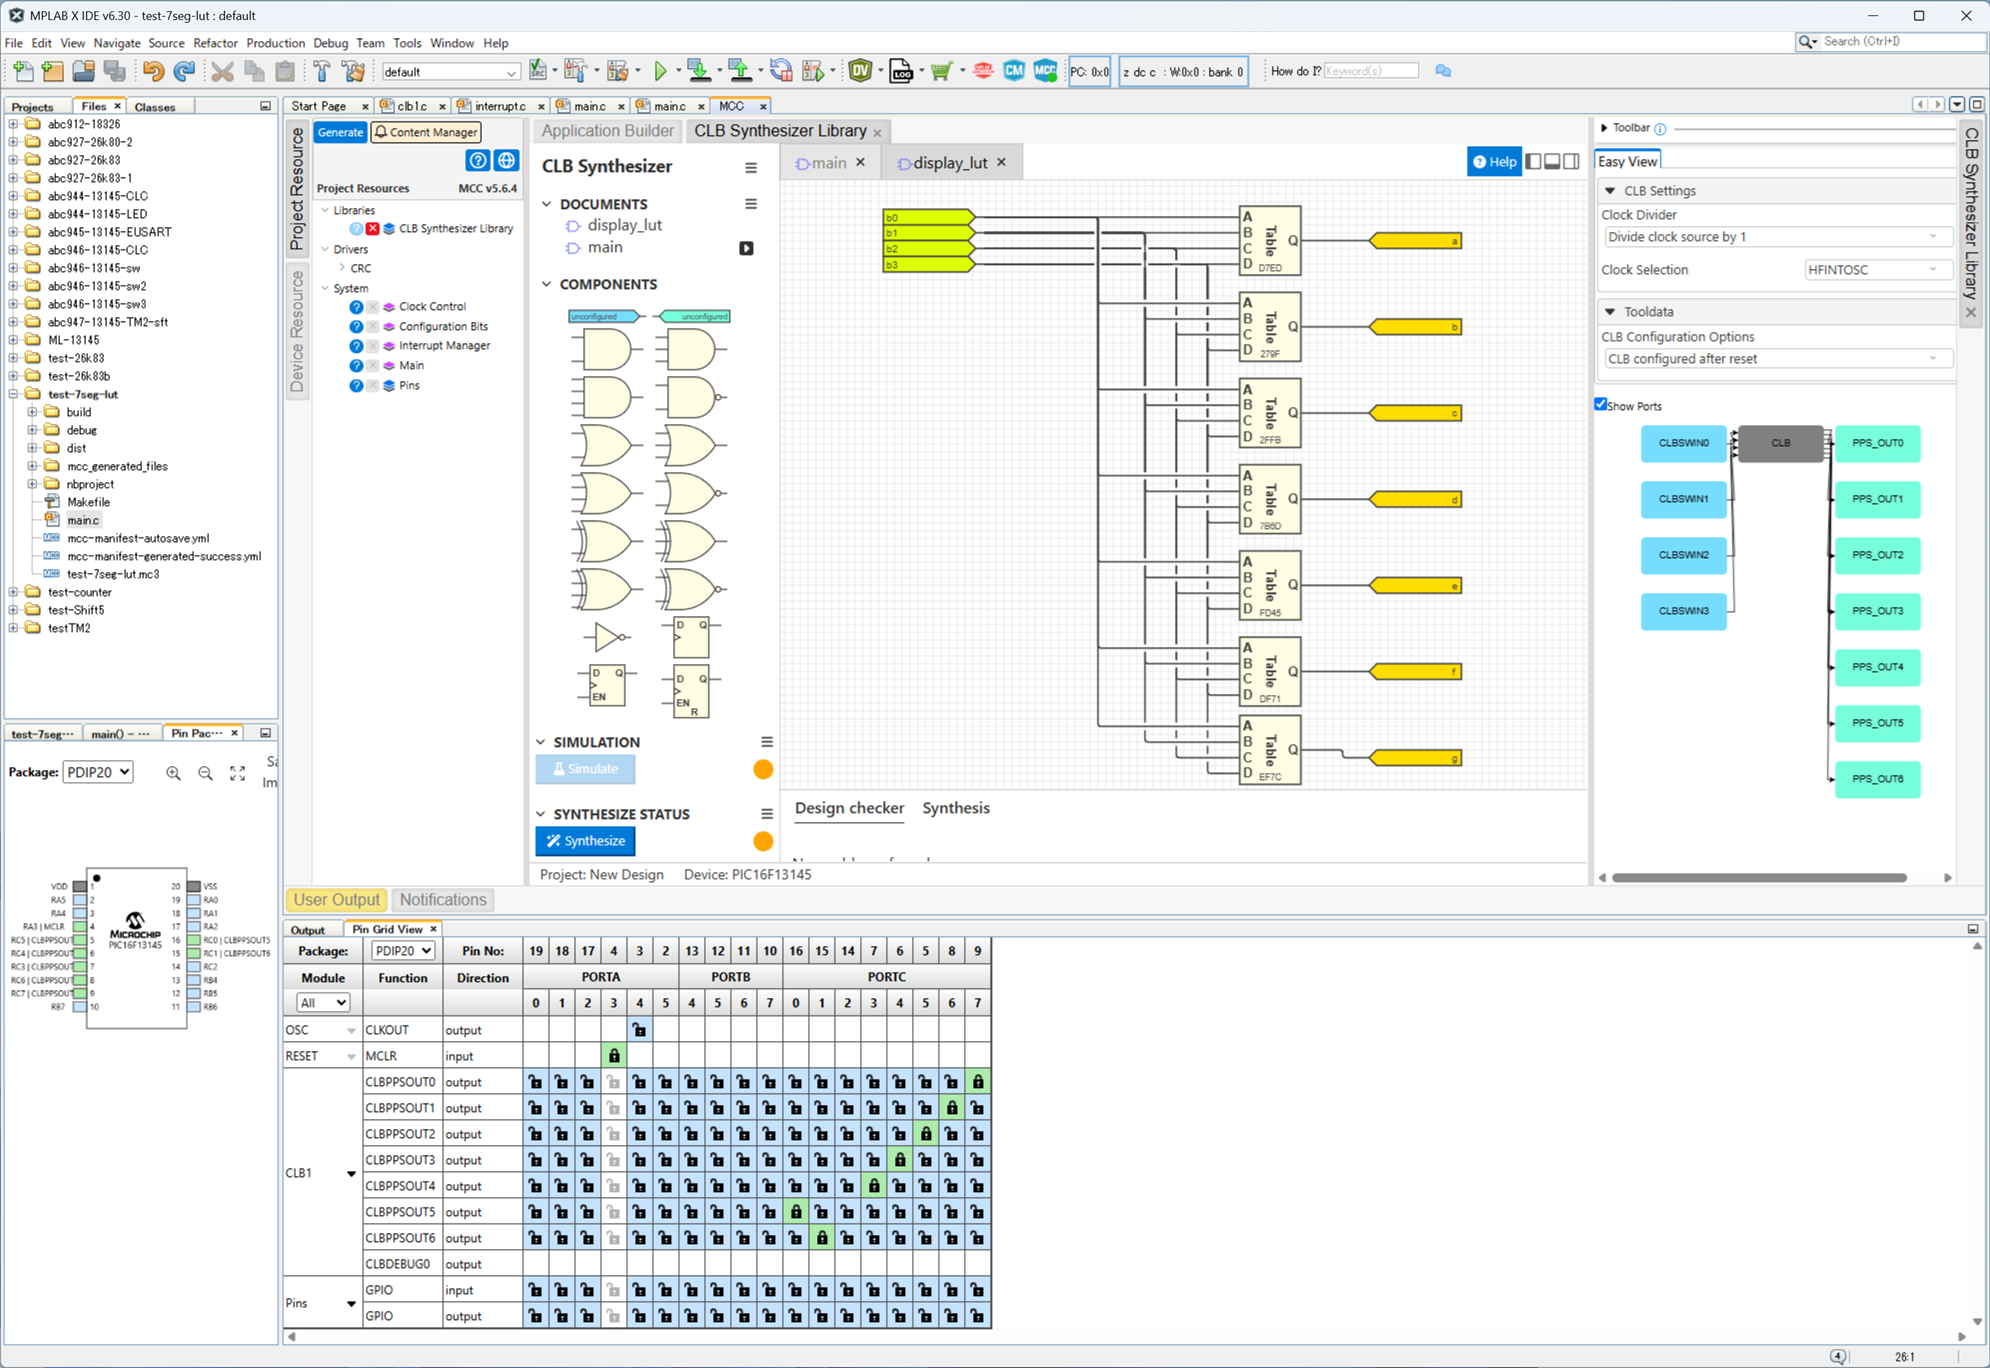
Task: Uncheck the Show Ports checkbox
Action: [1601, 405]
